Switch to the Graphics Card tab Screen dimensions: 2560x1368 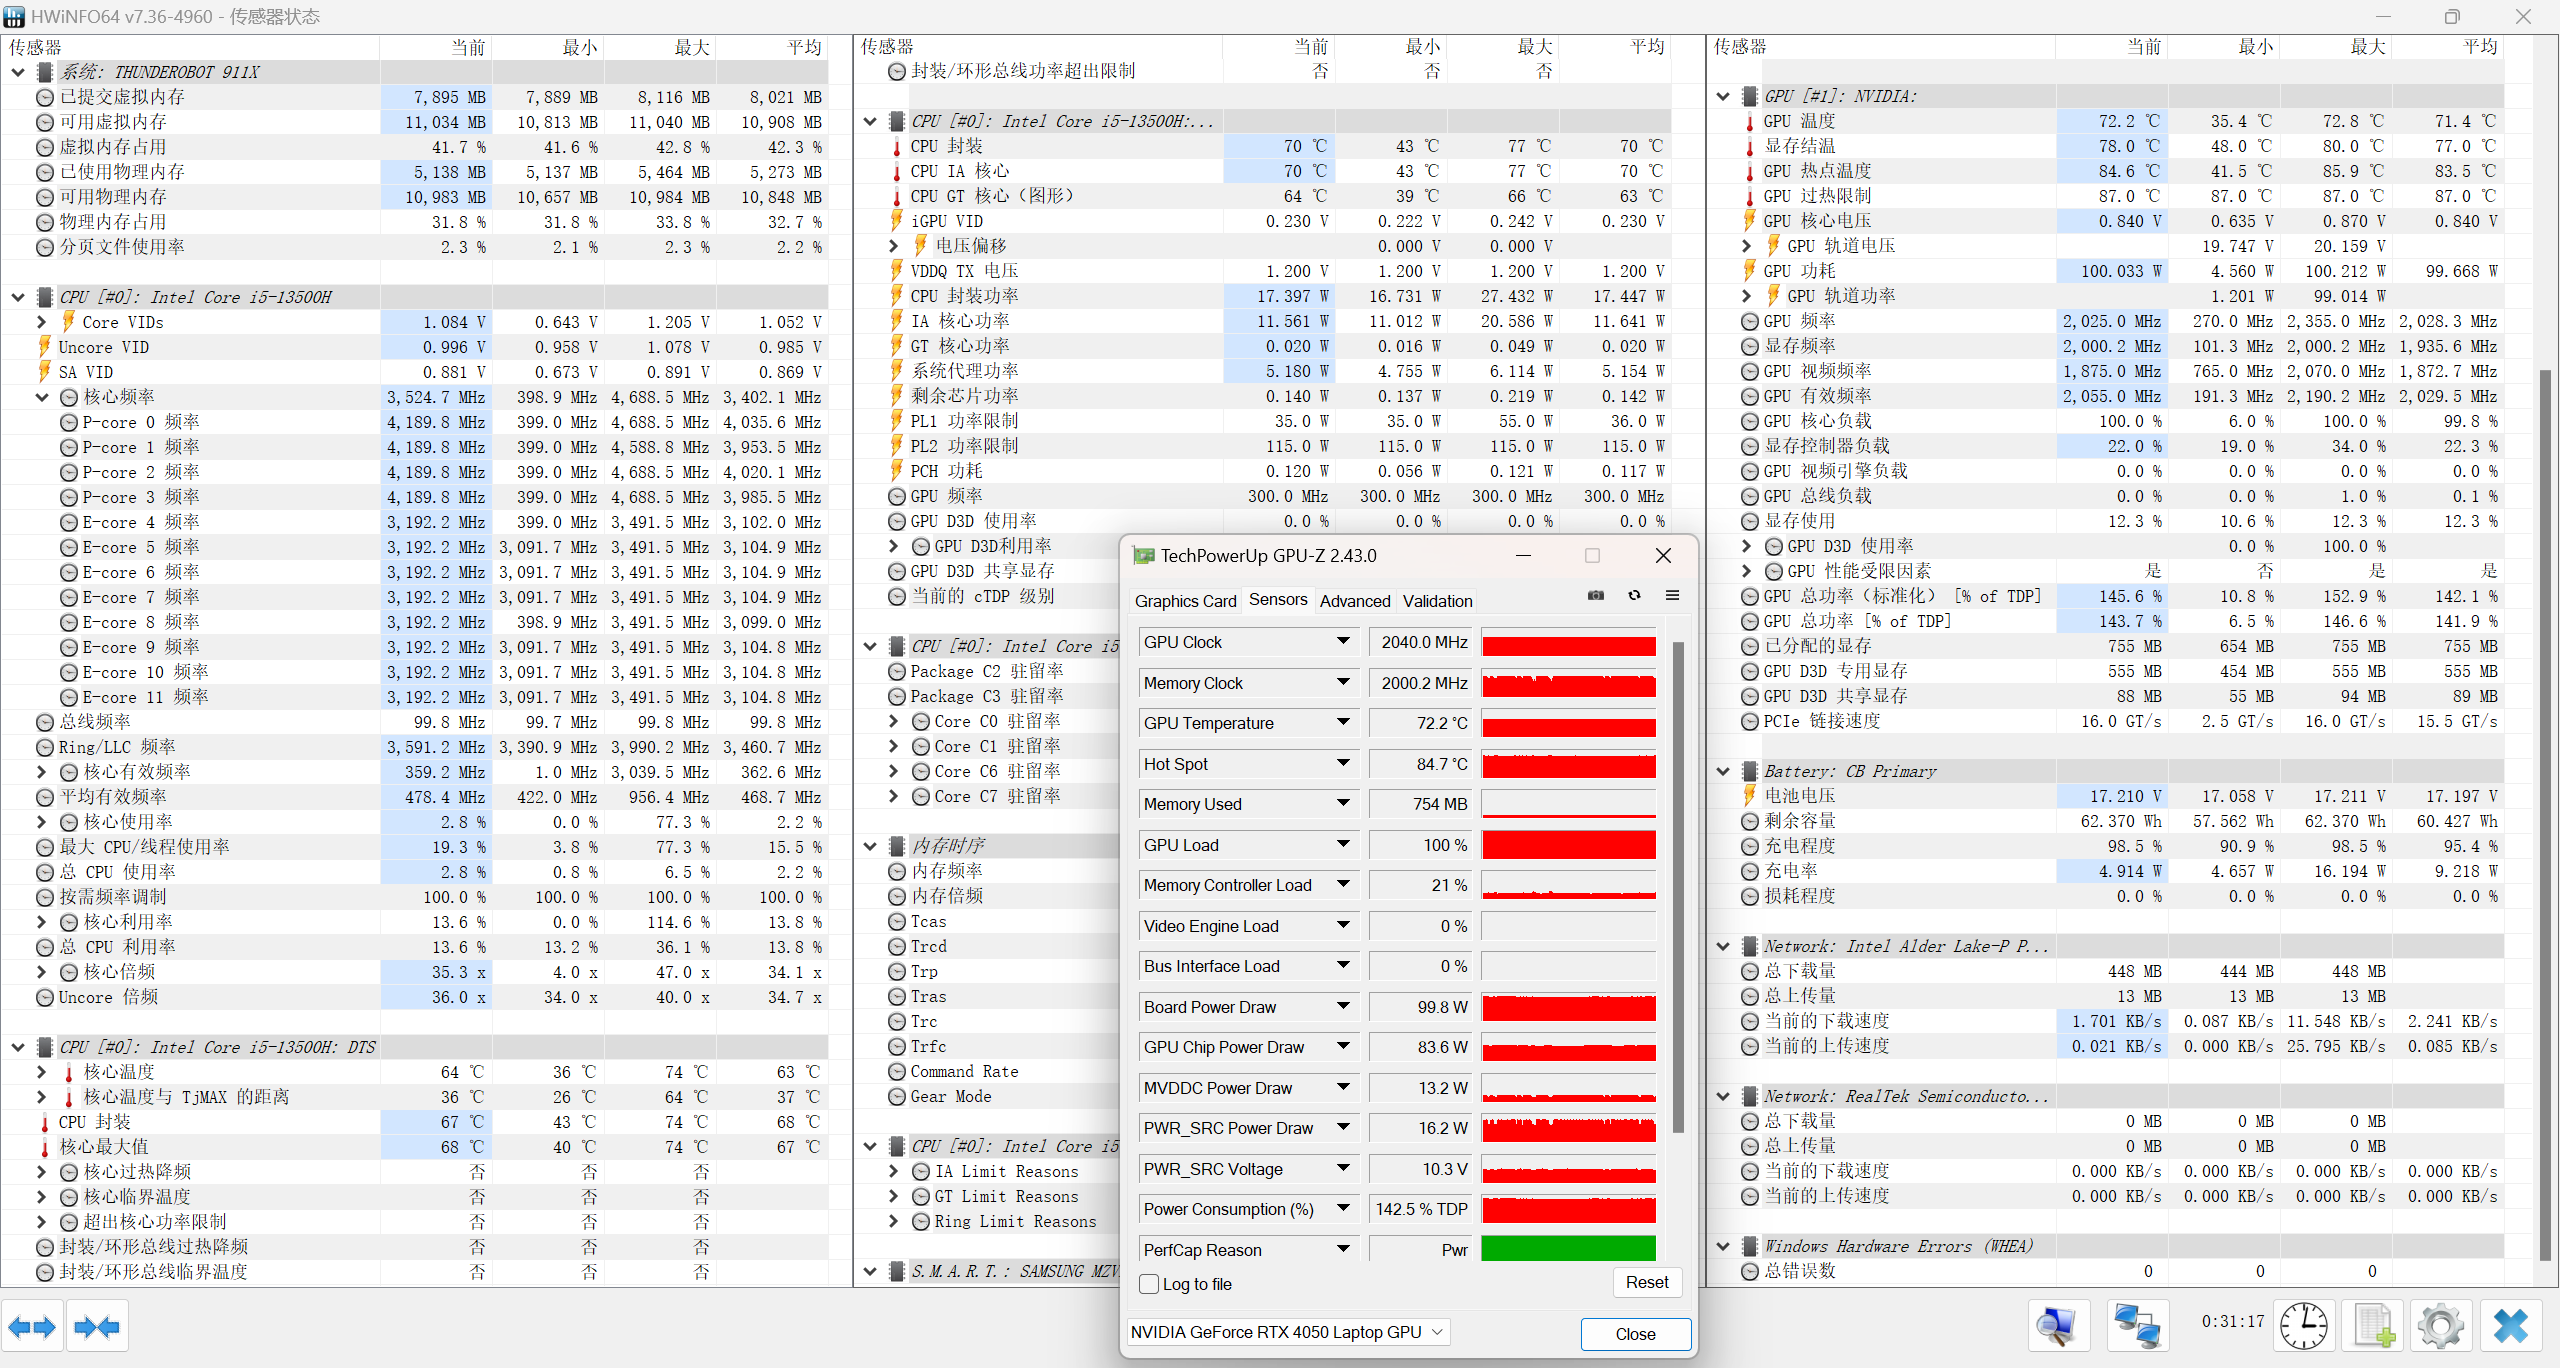1185,600
